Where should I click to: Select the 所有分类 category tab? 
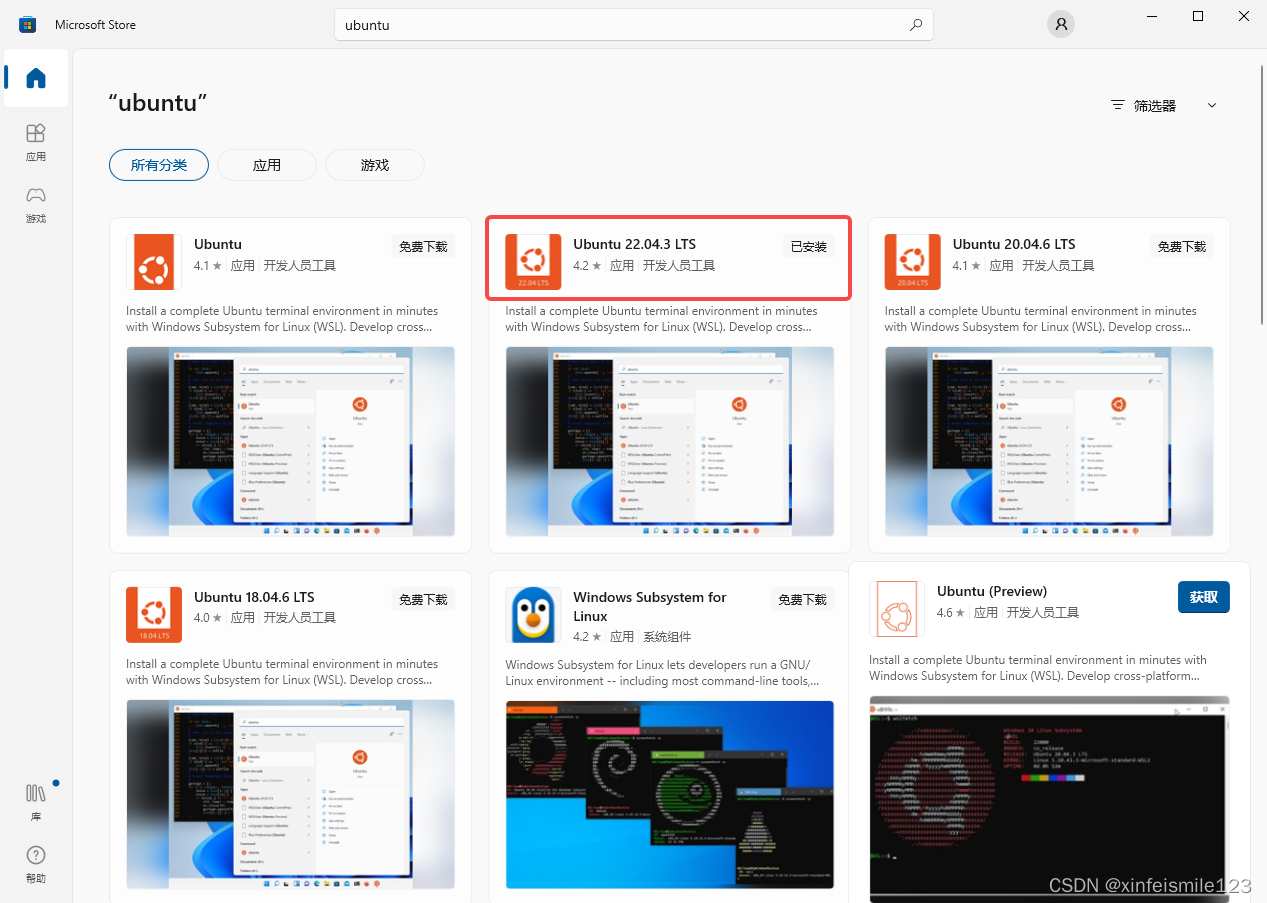pyautogui.click(x=159, y=165)
